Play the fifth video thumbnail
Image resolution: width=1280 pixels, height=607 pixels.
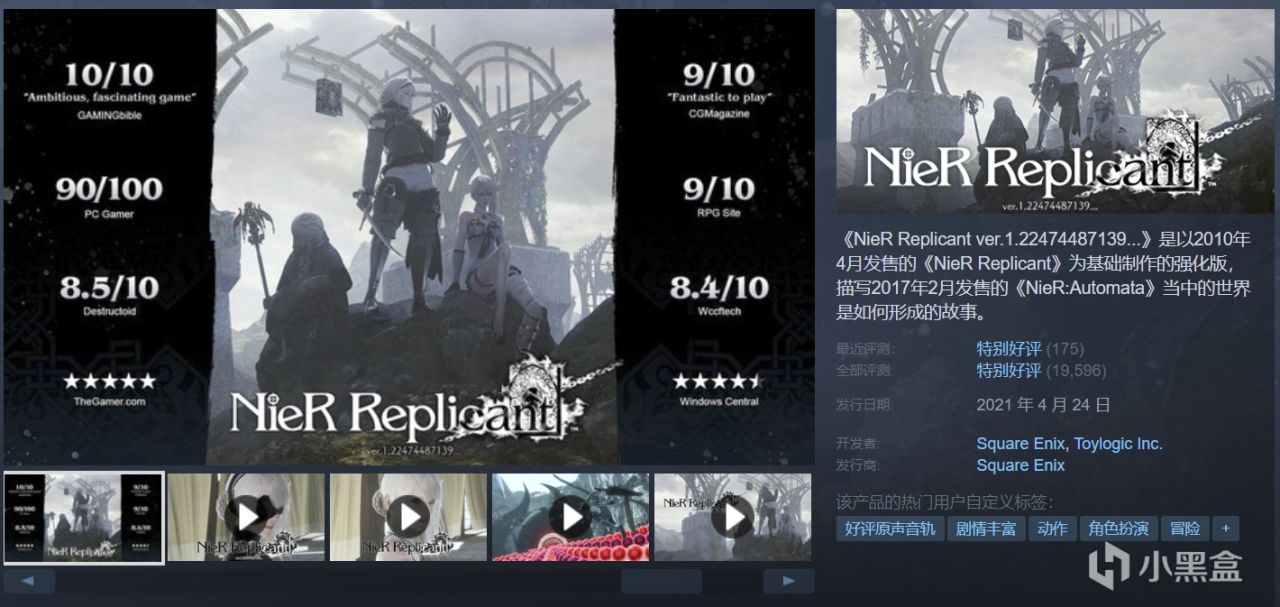pos(733,517)
